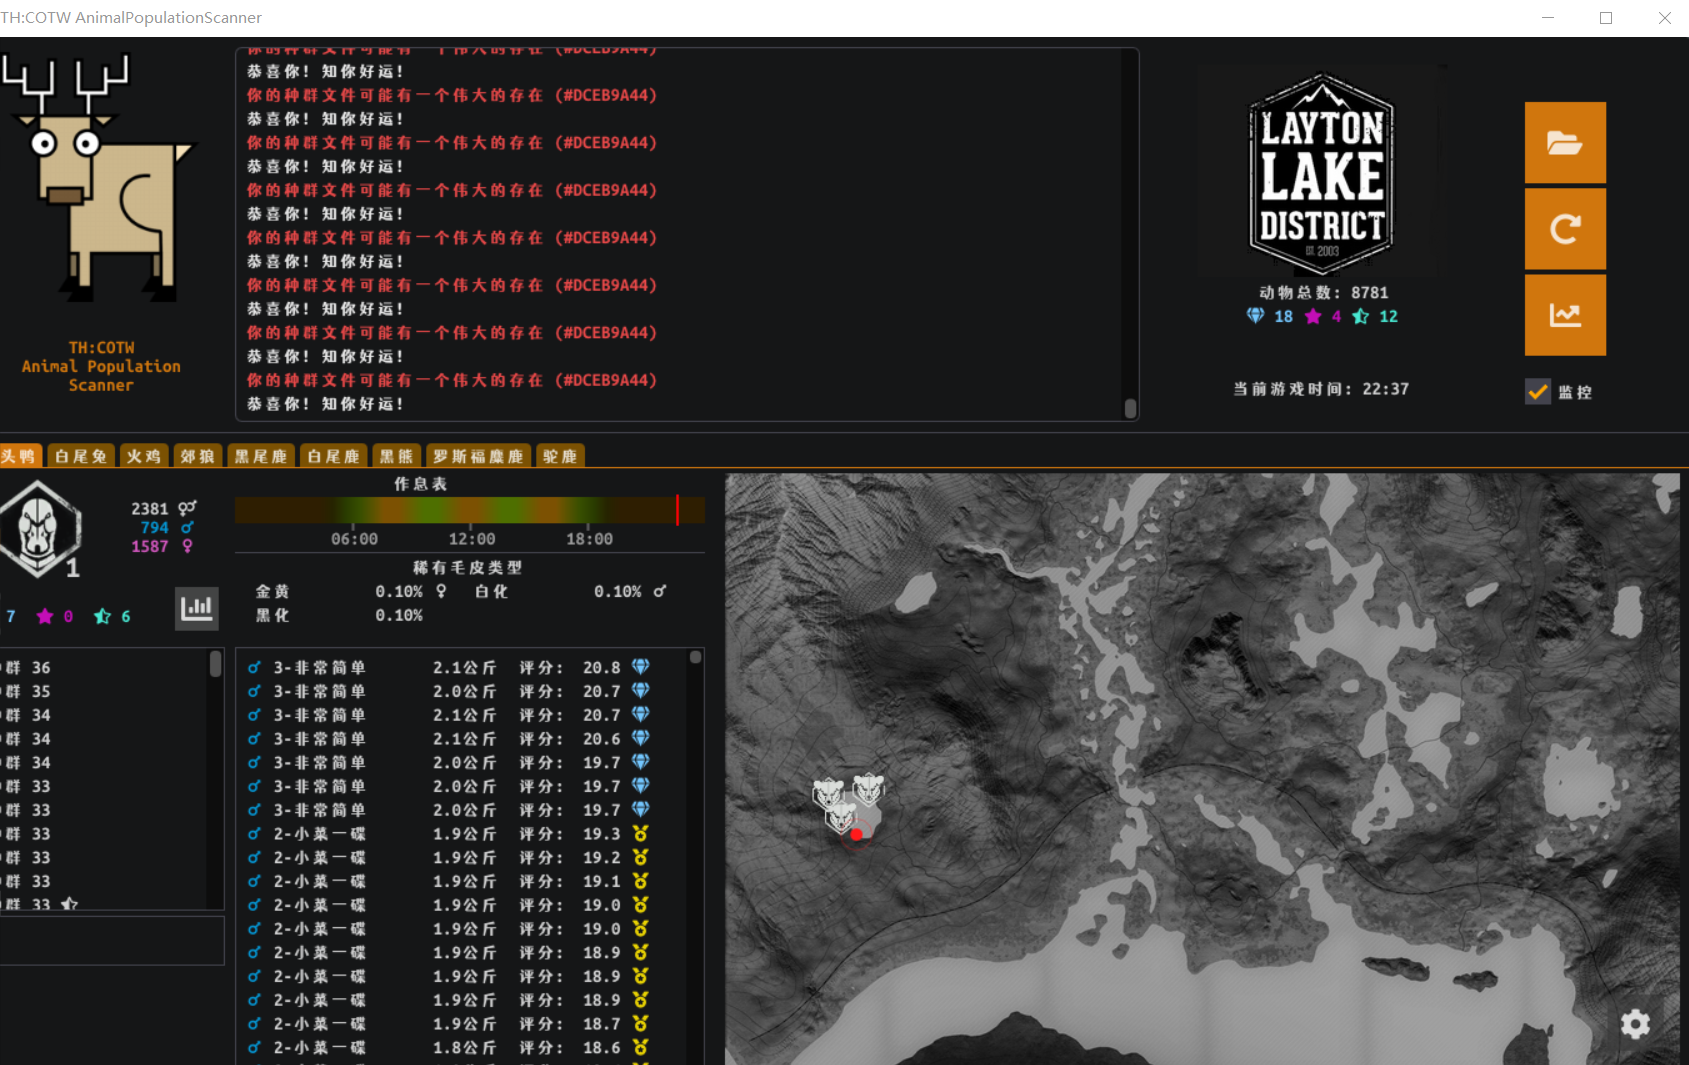Click the log panel scrollbar thumb
The width and height of the screenshot is (1689, 1065).
coord(1130,408)
